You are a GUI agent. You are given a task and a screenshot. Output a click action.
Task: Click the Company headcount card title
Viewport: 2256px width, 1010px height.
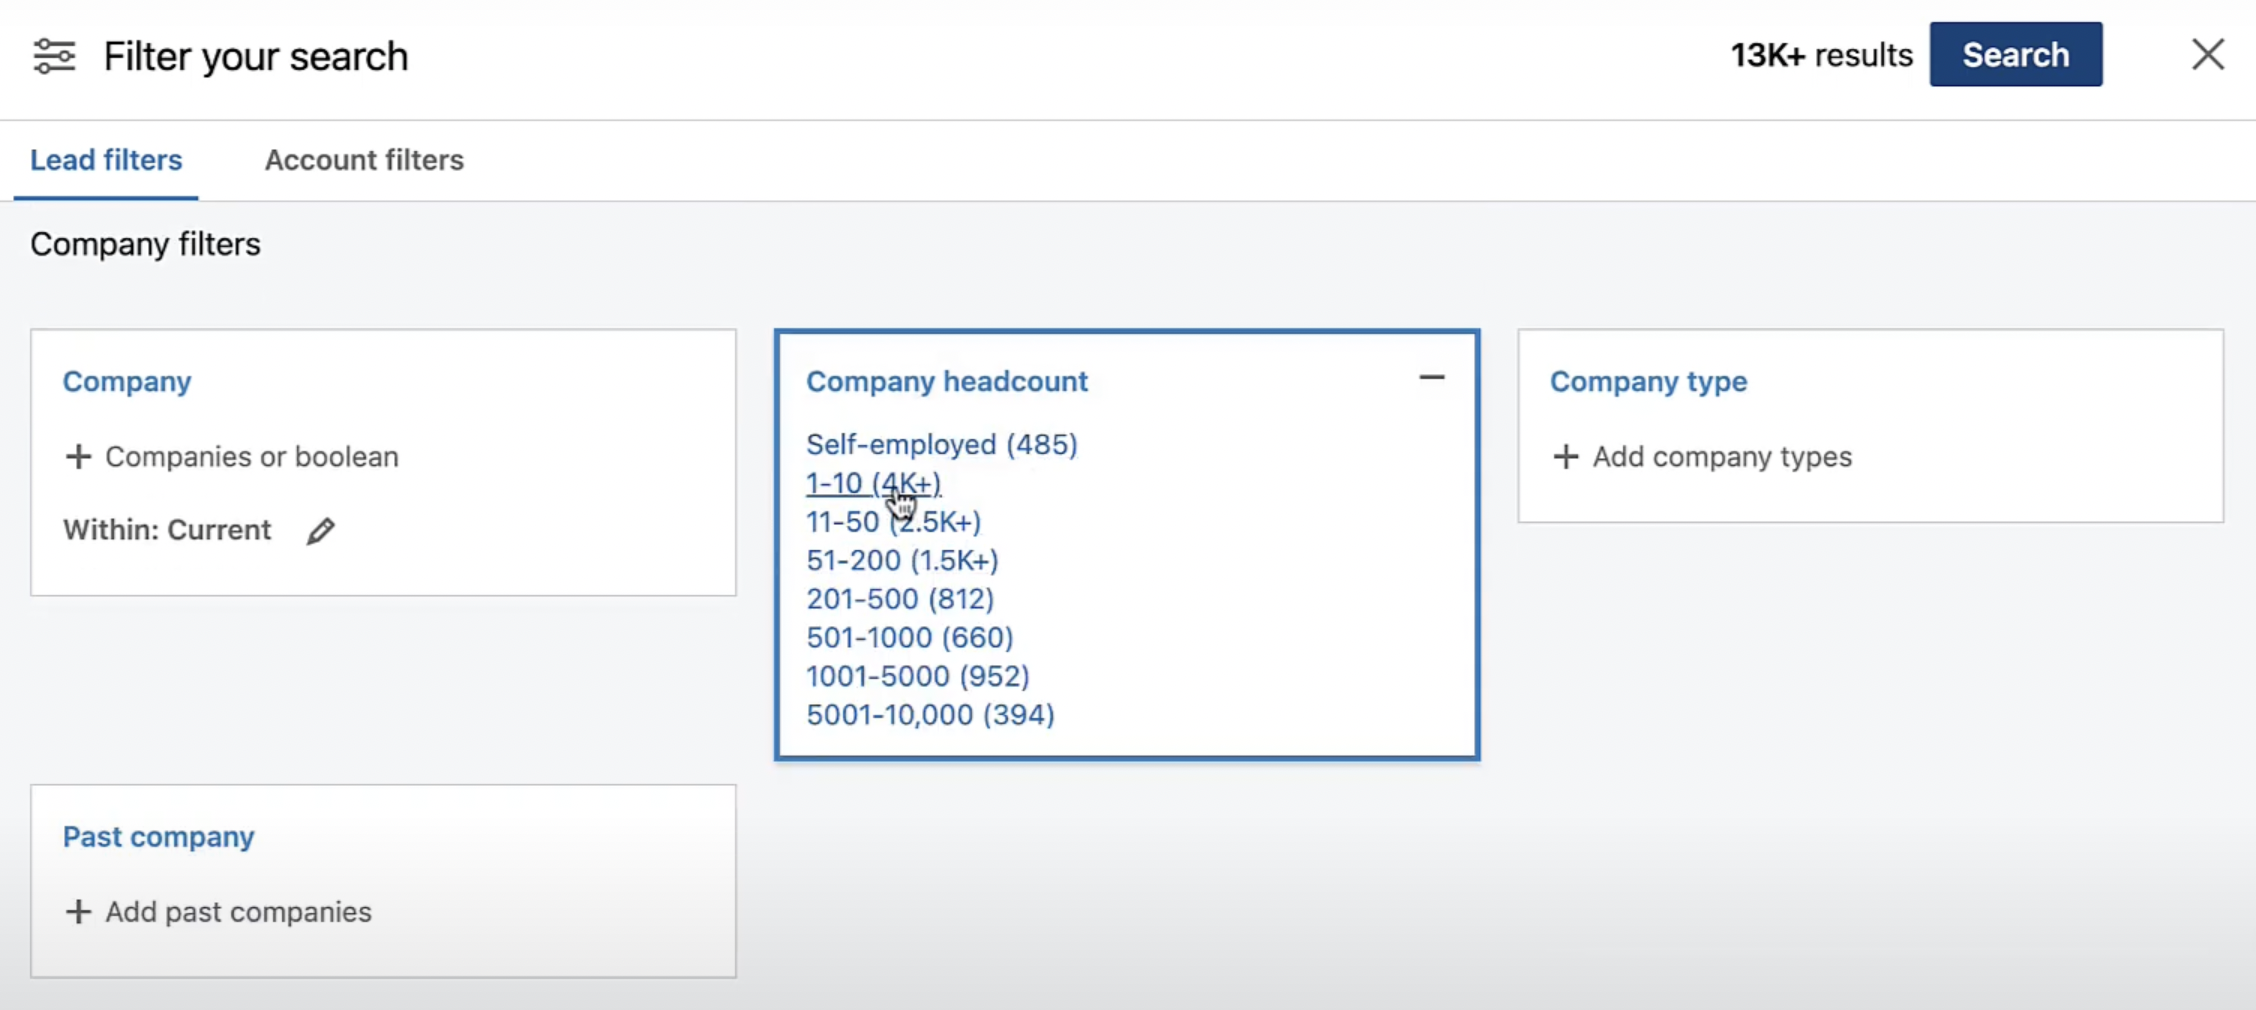pos(947,382)
